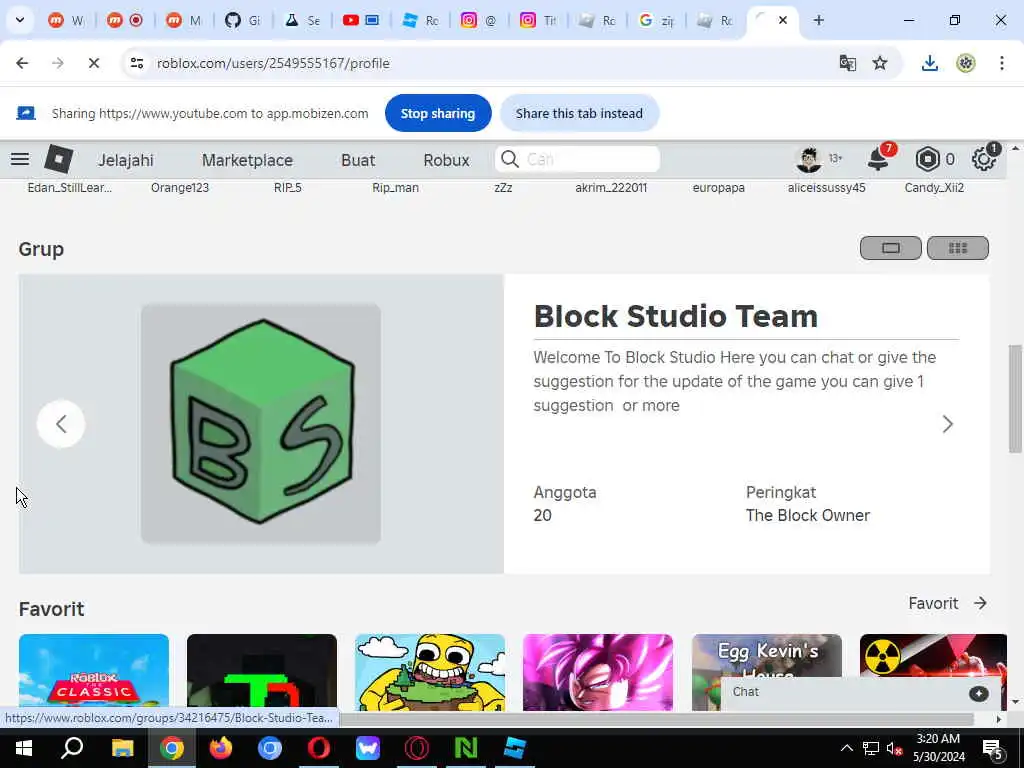Show previous group in carousel
This screenshot has width=1024, height=768.
61,424
